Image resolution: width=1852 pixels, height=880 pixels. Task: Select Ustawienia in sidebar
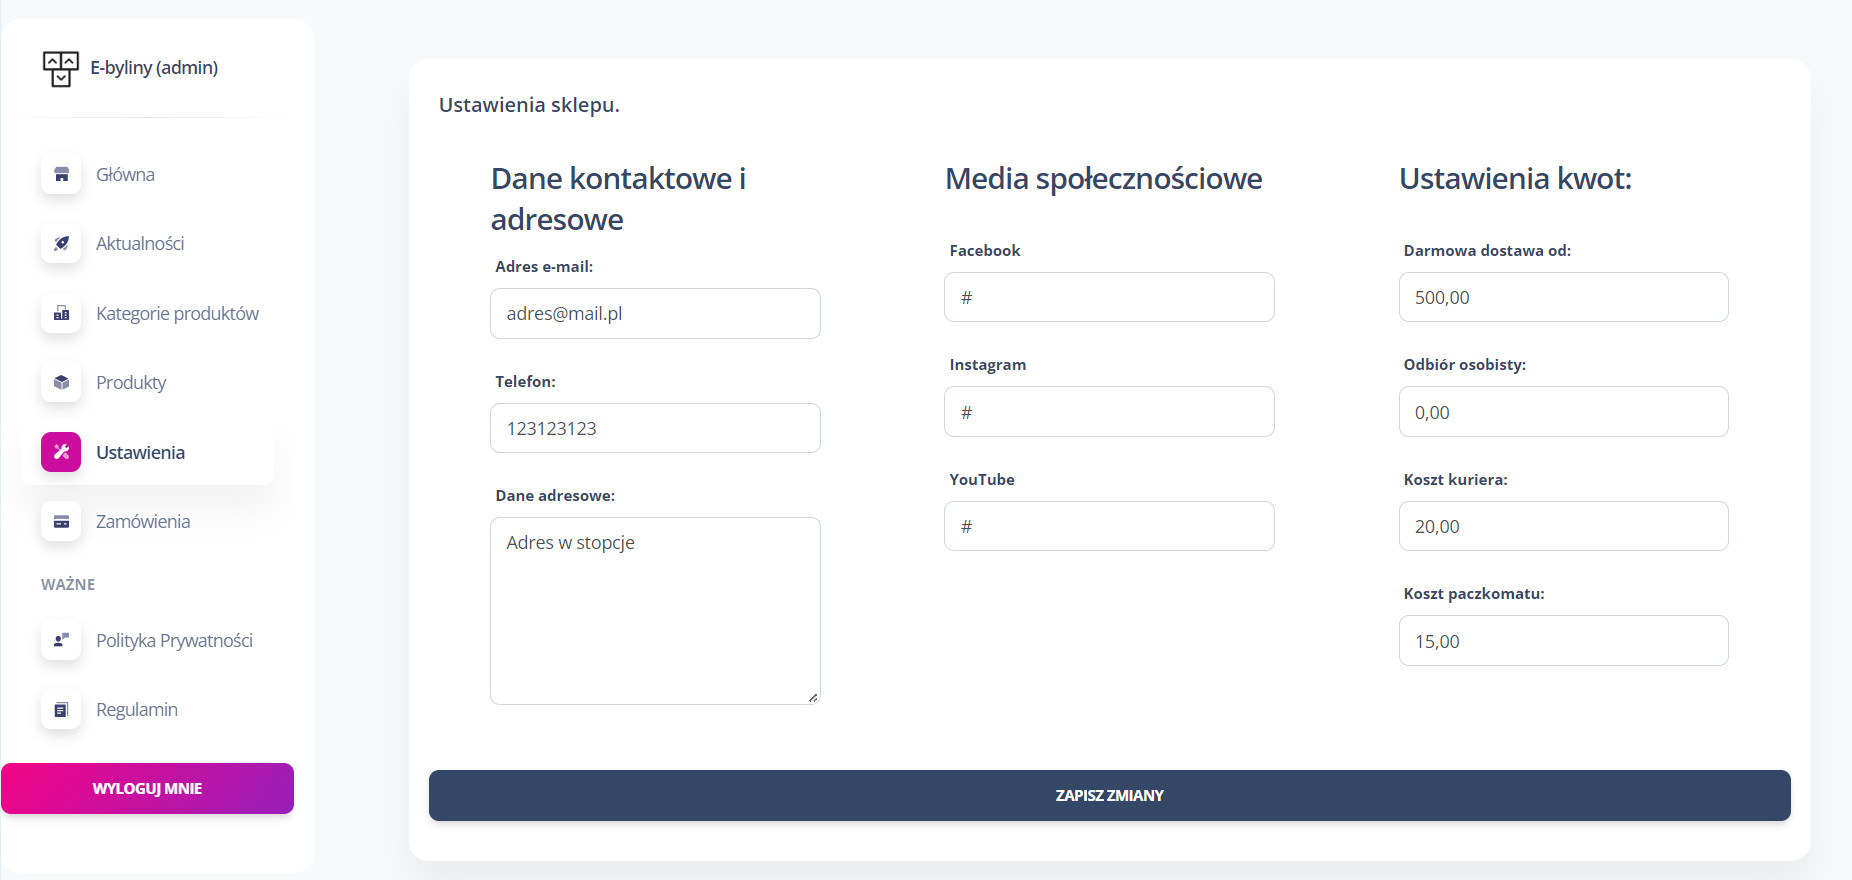[147, 452]
